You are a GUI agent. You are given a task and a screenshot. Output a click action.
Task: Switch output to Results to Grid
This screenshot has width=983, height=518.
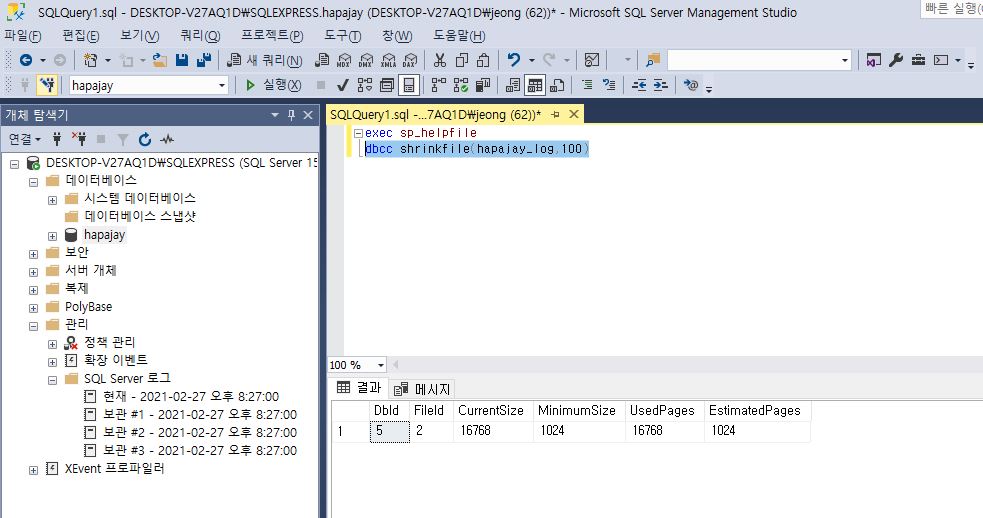(535, 85)
